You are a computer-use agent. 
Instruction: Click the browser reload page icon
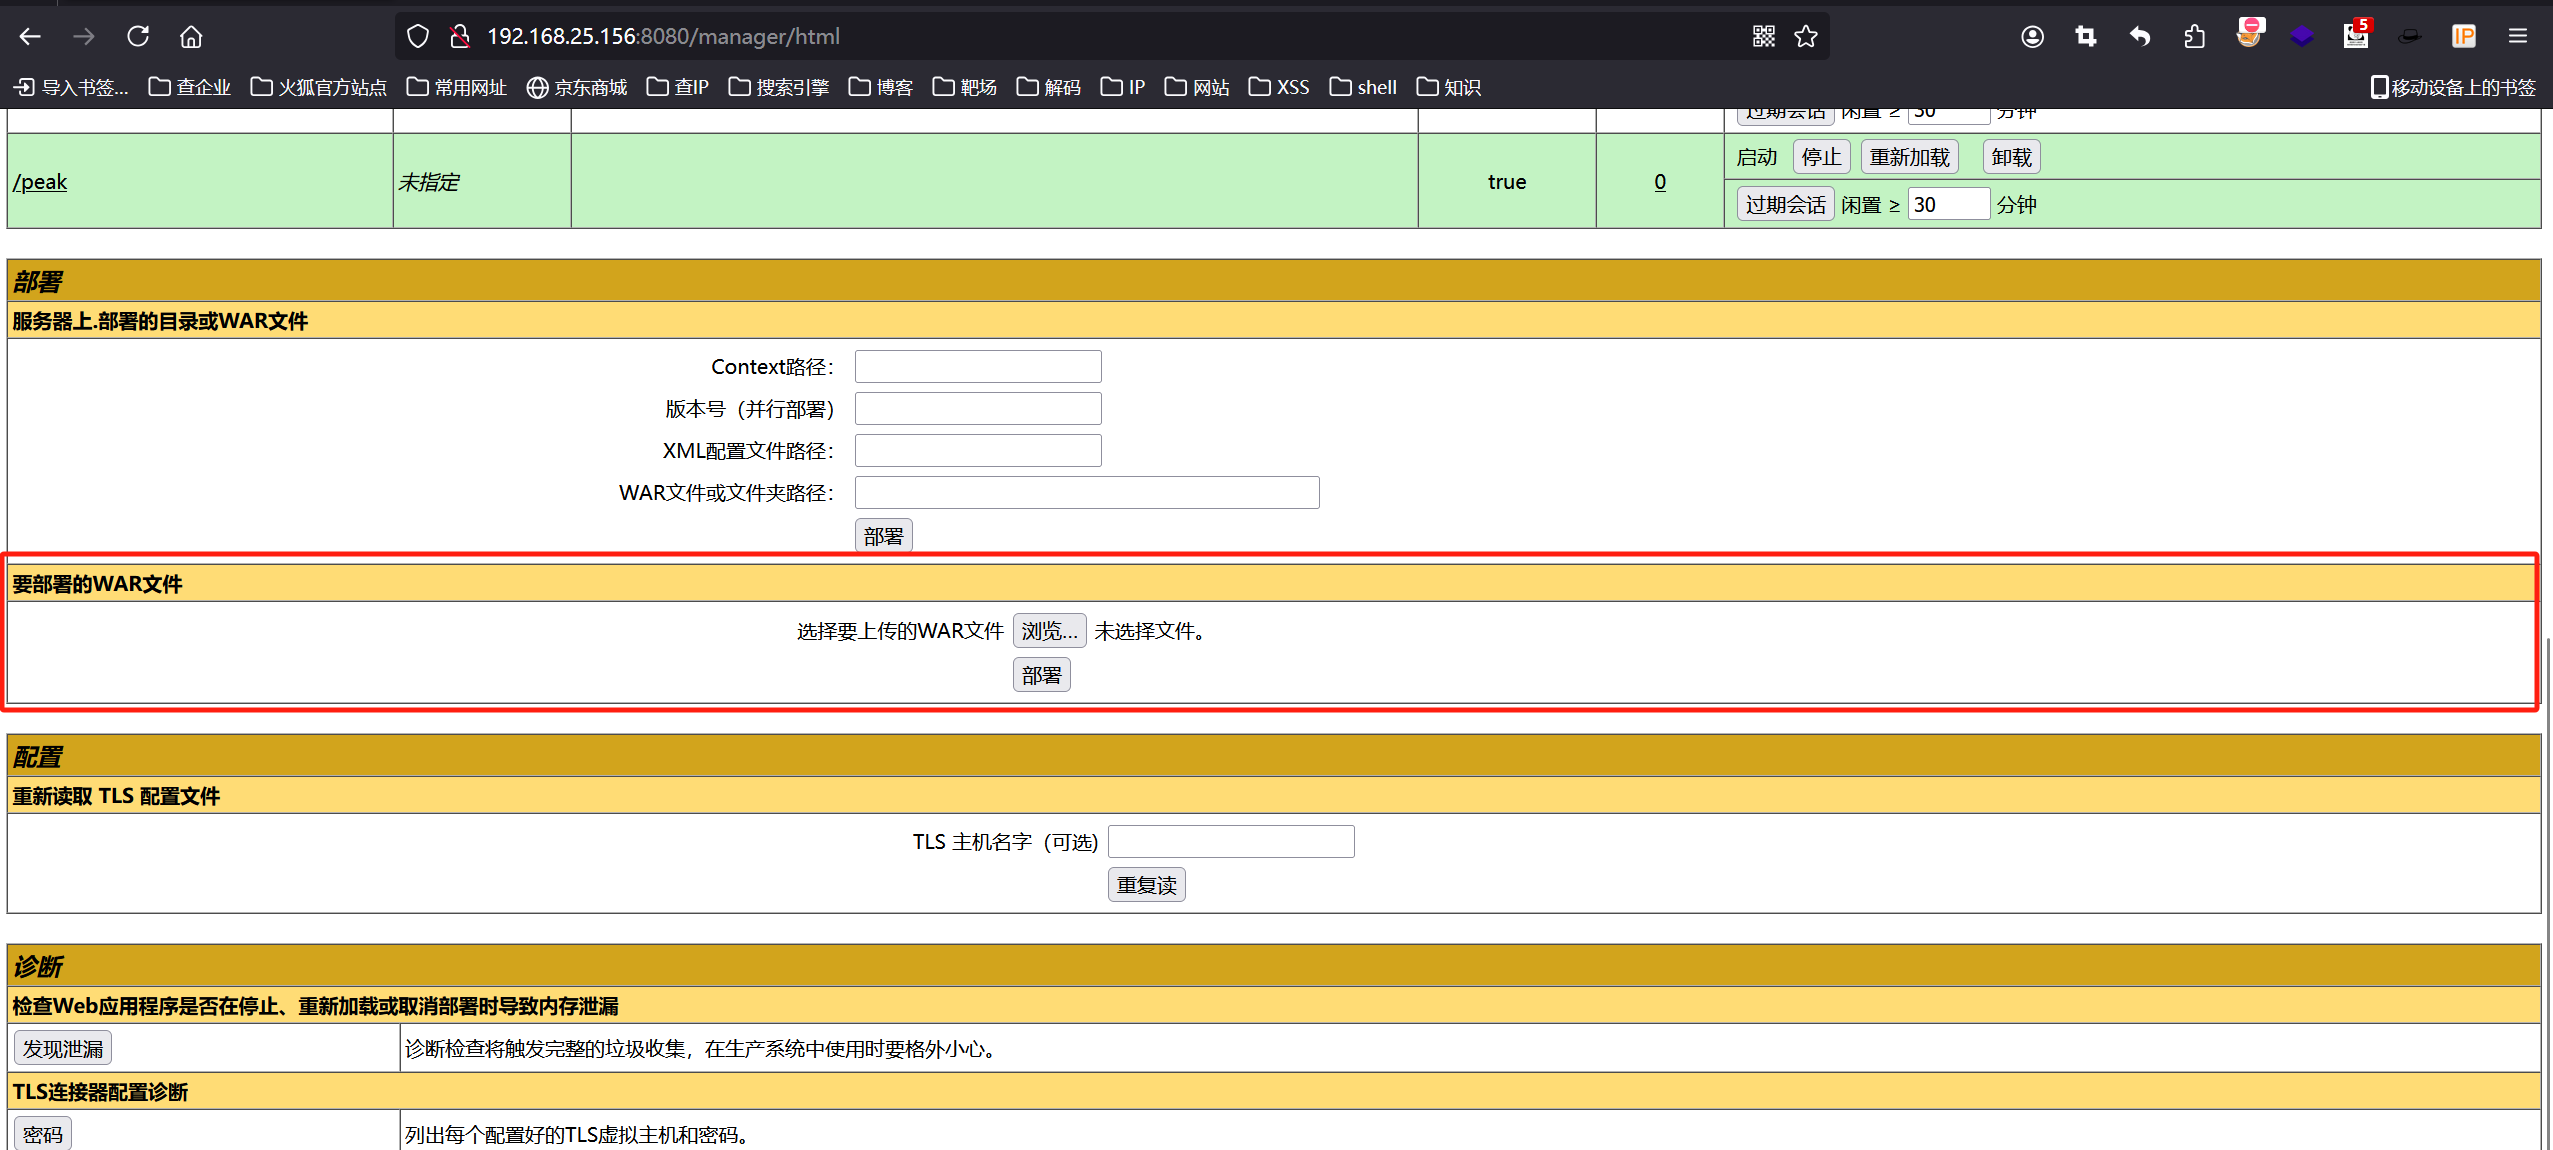tap(138, 37)
